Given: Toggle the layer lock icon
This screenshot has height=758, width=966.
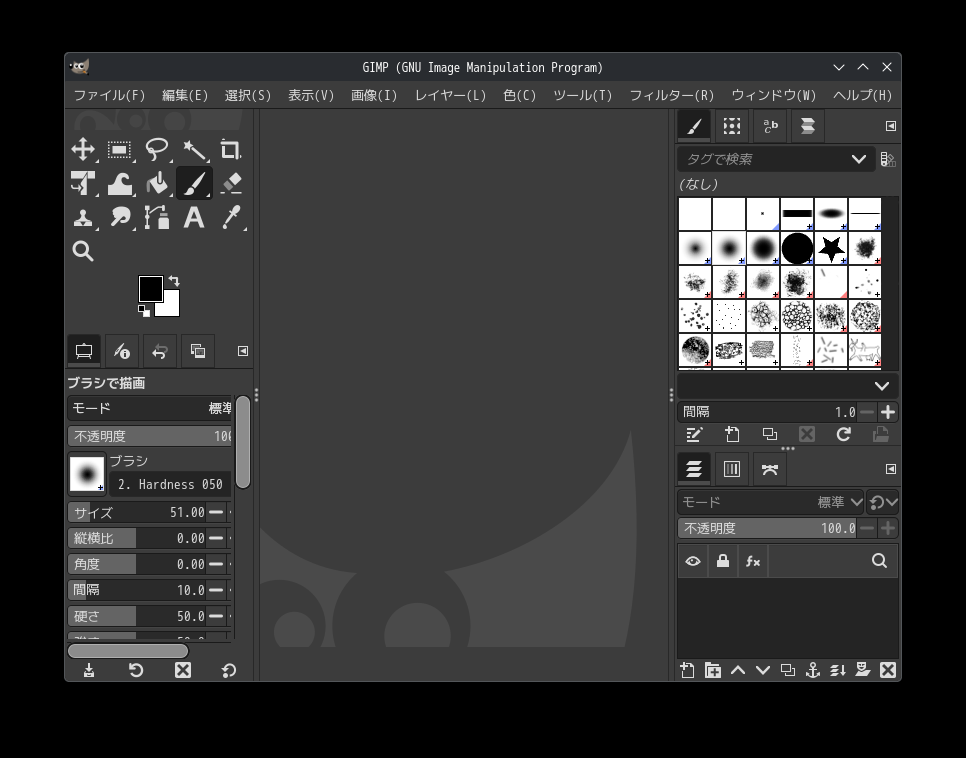Looking at the screenshot, I should (x=723, y=562).
